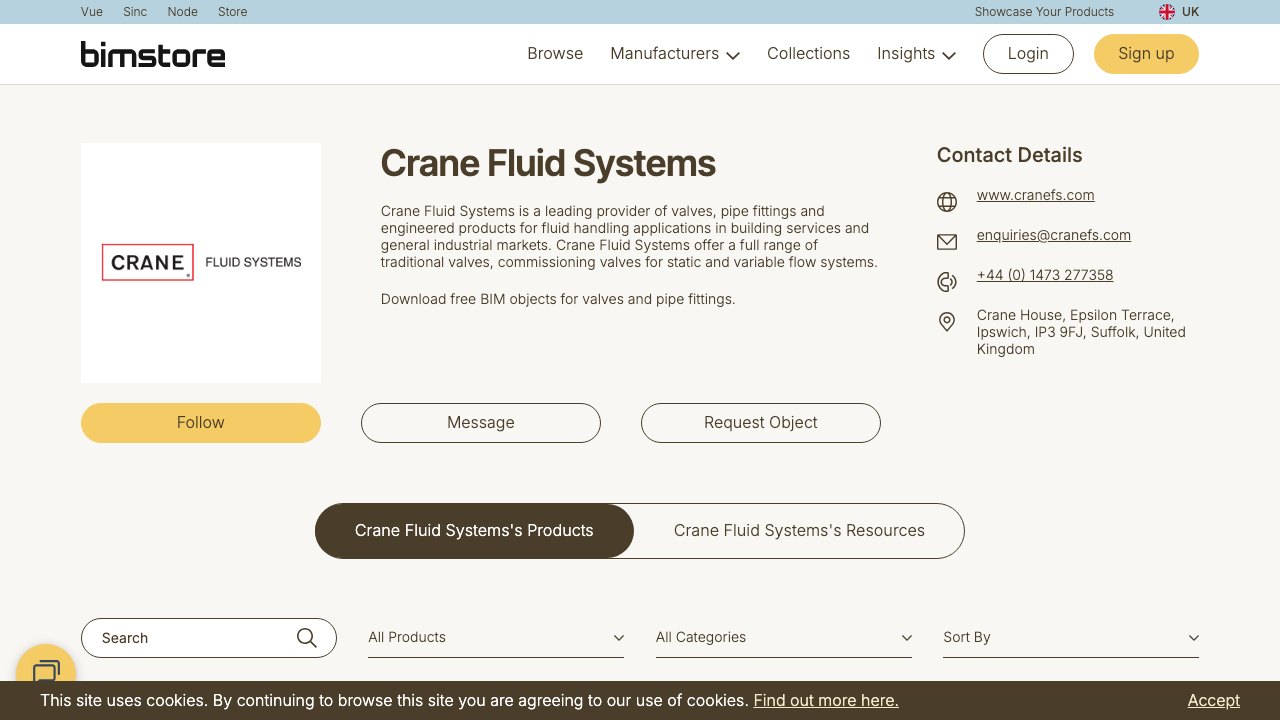Click the +44 (0) 1473 277358 phone link
Image resolution: width=1280 pixels, height=720 pixels.
point(1045,275)
